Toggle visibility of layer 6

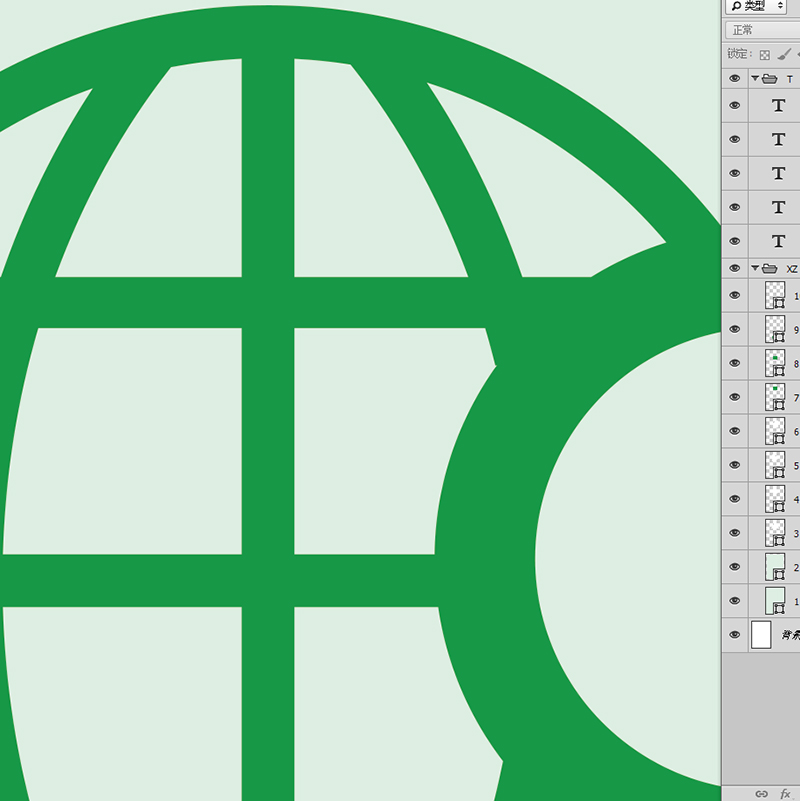735,431
